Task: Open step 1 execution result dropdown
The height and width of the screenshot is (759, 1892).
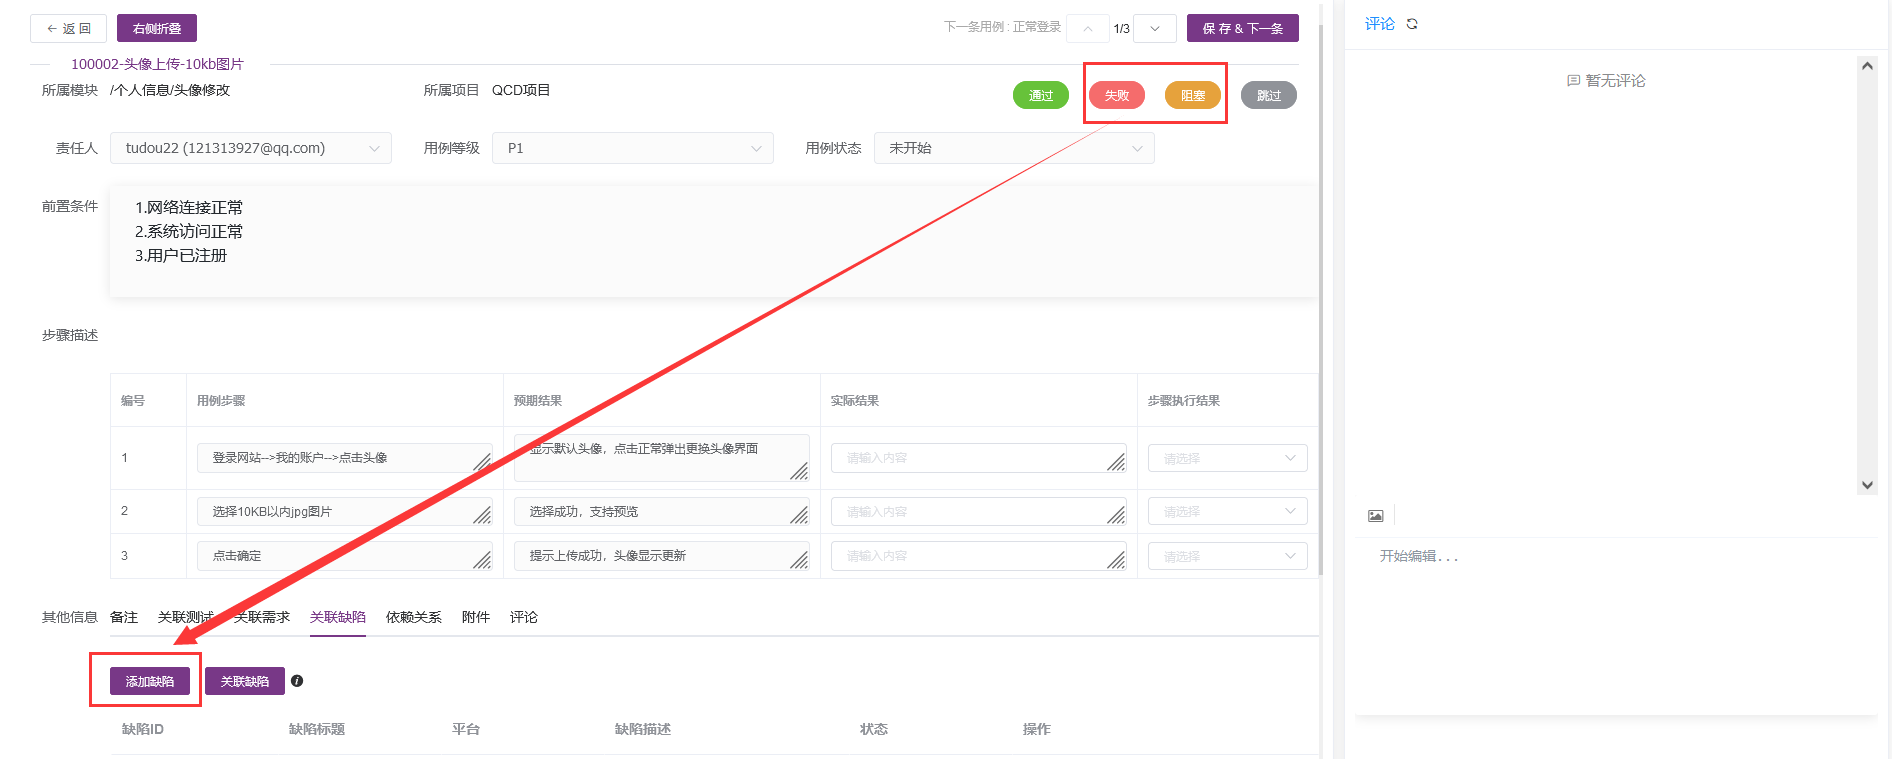Action: [x=1227, y=458]
